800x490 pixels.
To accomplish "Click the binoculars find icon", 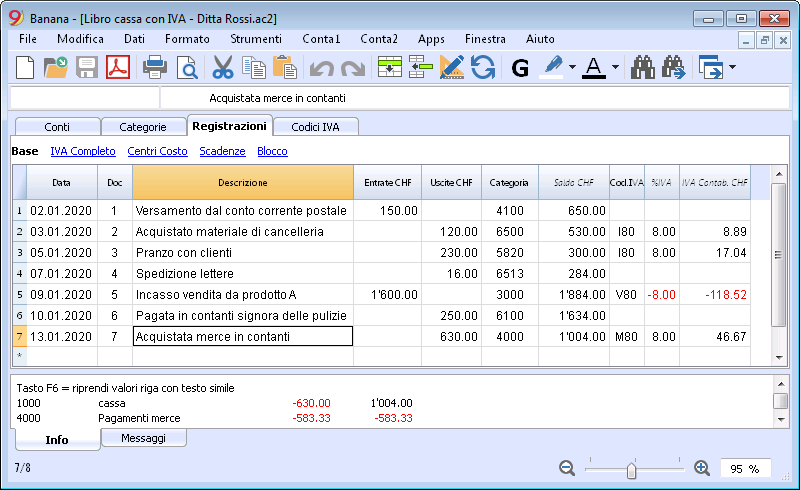I will coord(643,67).
